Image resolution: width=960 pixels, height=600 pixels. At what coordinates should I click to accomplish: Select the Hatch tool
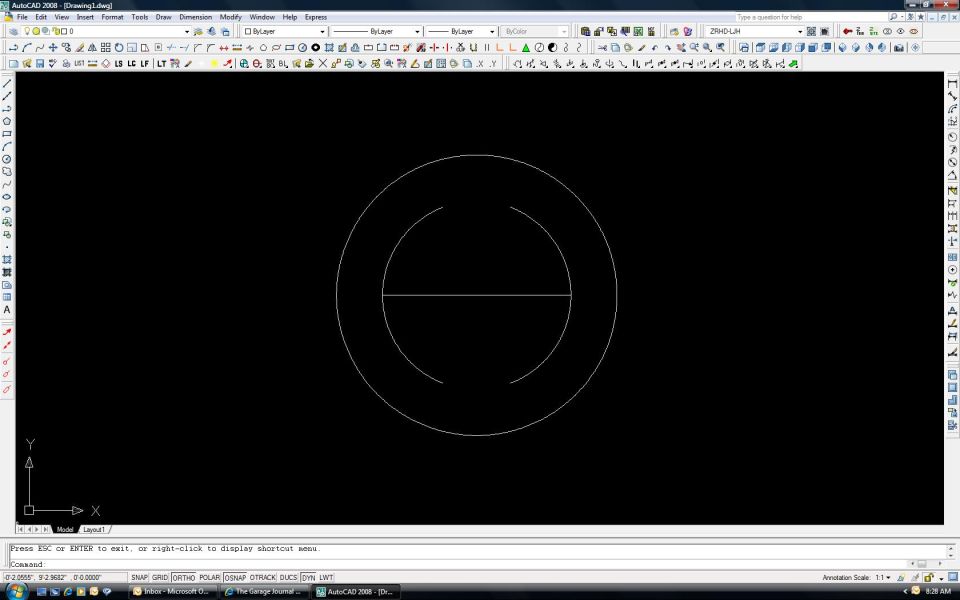click(7, 260)
